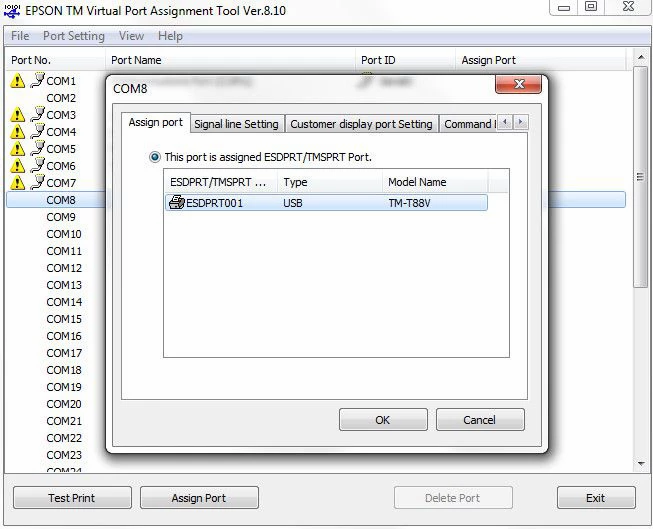Click the COM1 warning icon
This screenshot has width=653, height=529.
(x=18, y=81)
